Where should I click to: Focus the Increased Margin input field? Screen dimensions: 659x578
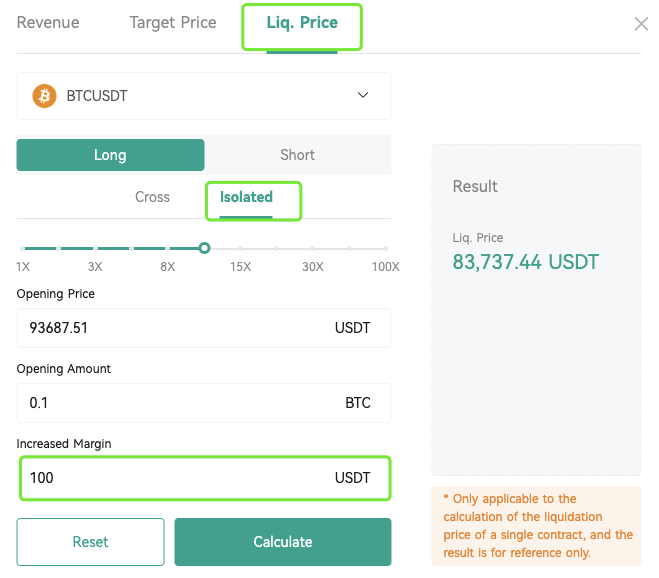pos(170,478)
